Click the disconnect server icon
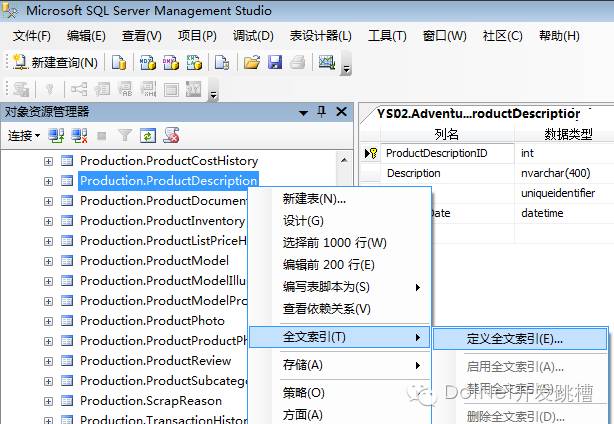Screen dimensions: 614x424 [79, 136]
